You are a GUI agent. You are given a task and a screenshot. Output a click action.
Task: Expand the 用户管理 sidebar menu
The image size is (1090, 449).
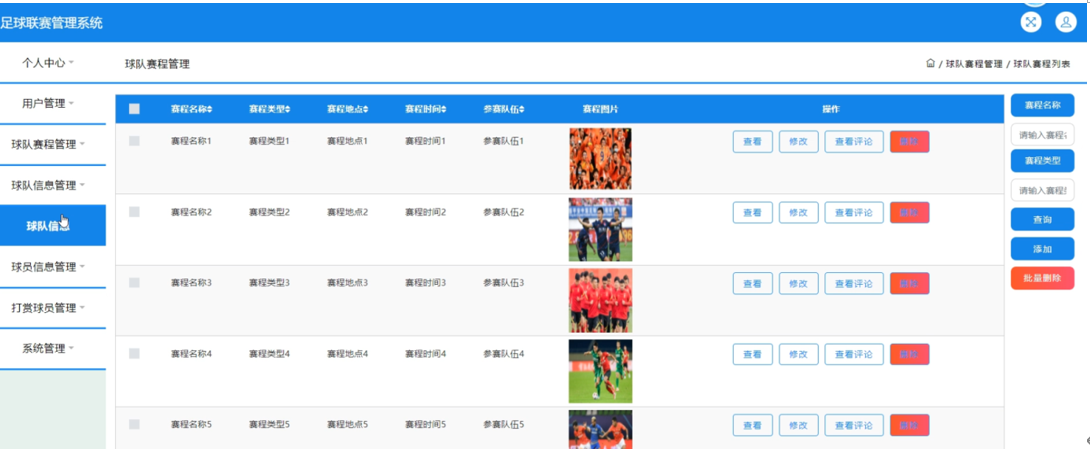pos(49,104)
